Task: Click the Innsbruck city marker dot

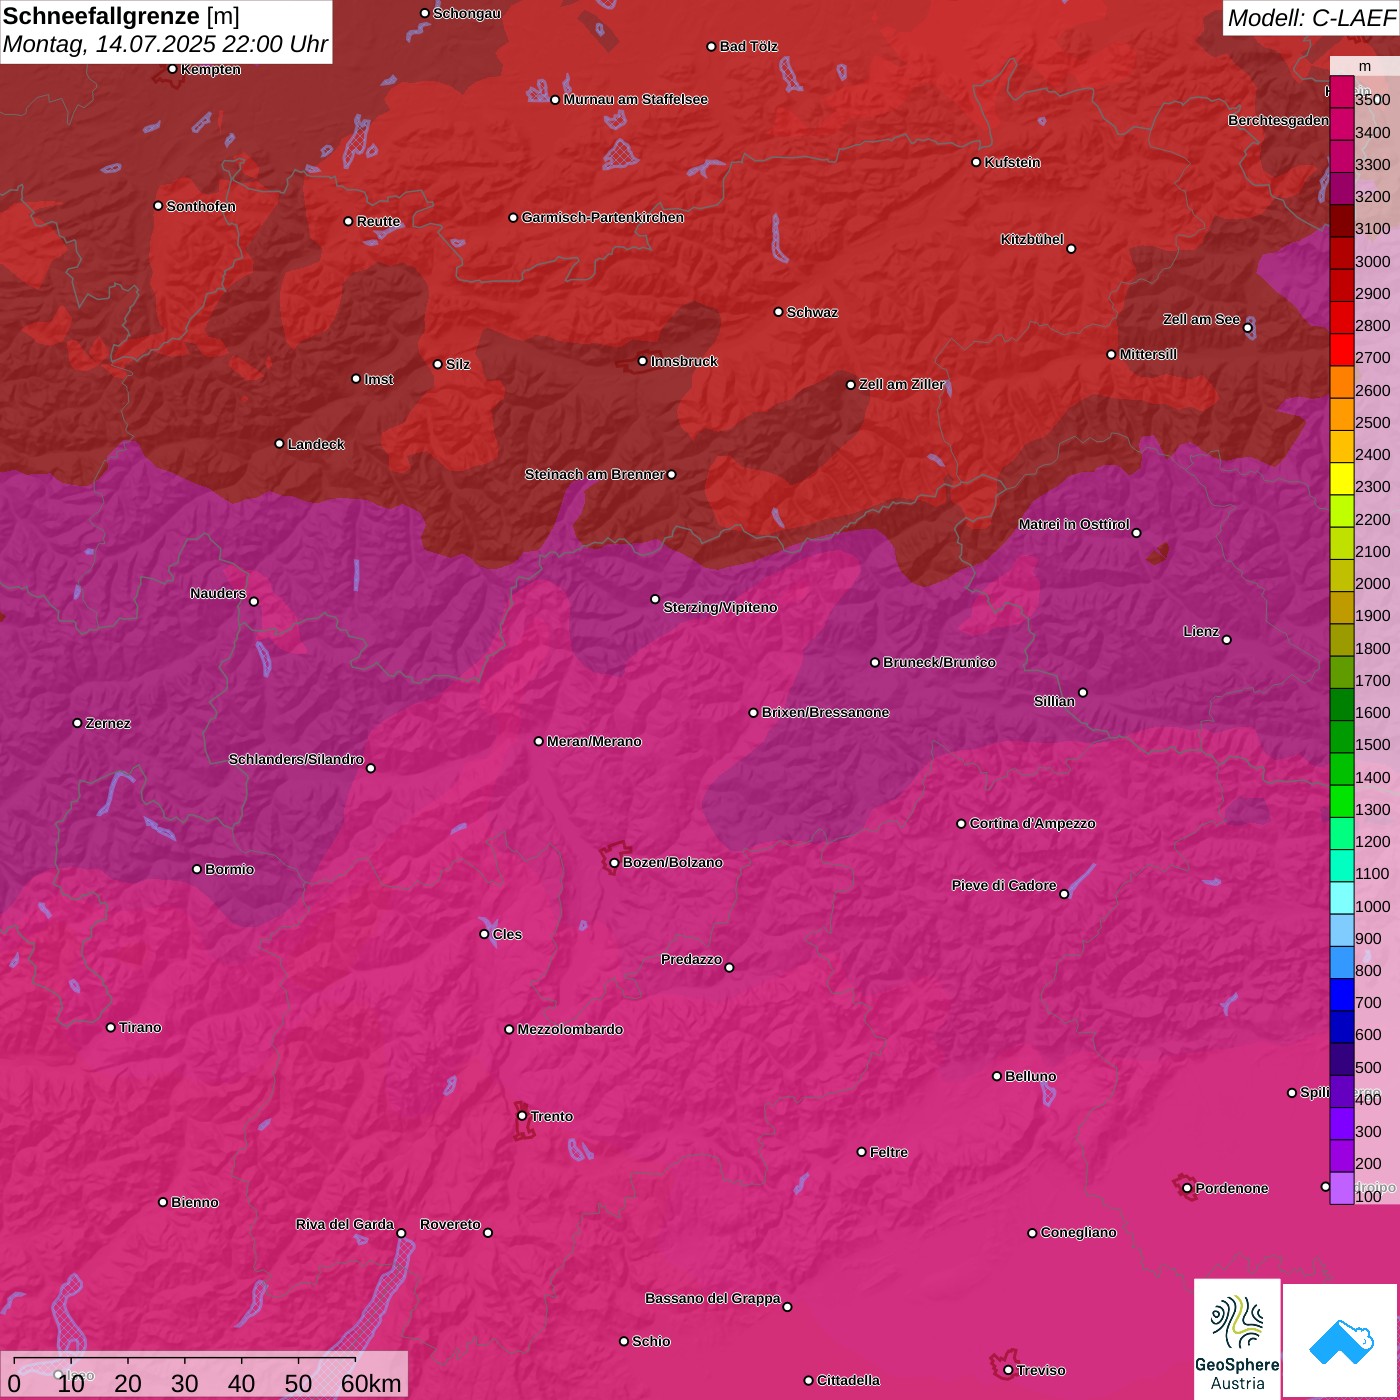Action: (643, 361)
